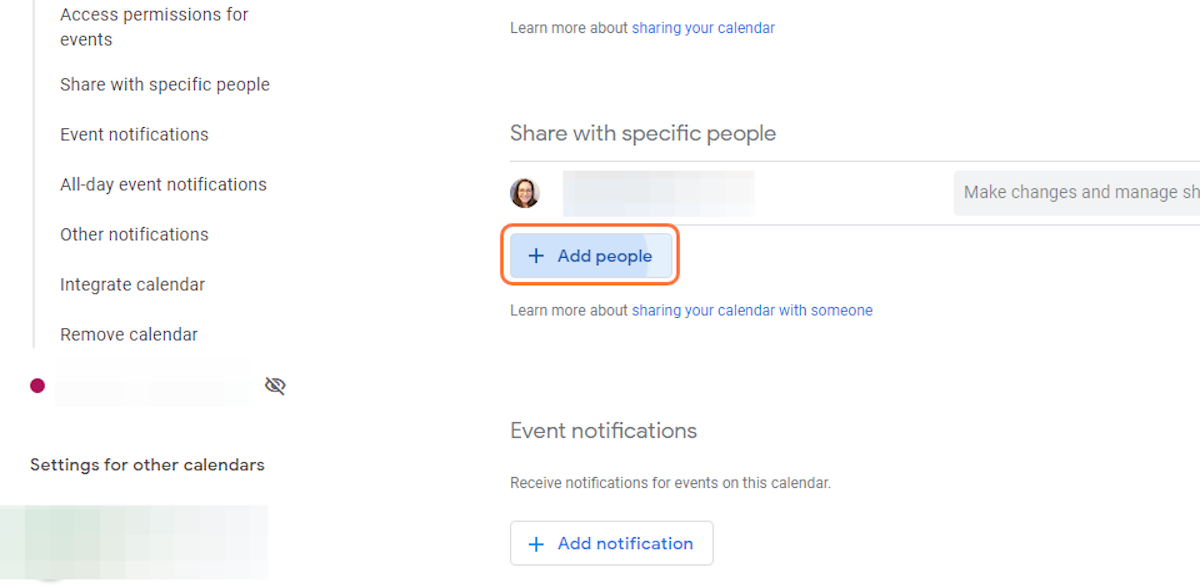Click the maroon calendar color dot

[x=37, y=385]
